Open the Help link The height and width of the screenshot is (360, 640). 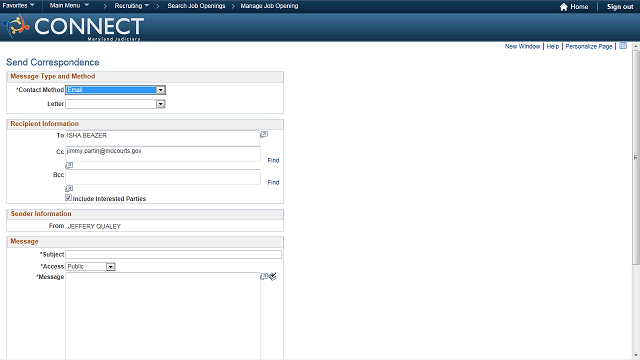[553, 47]
